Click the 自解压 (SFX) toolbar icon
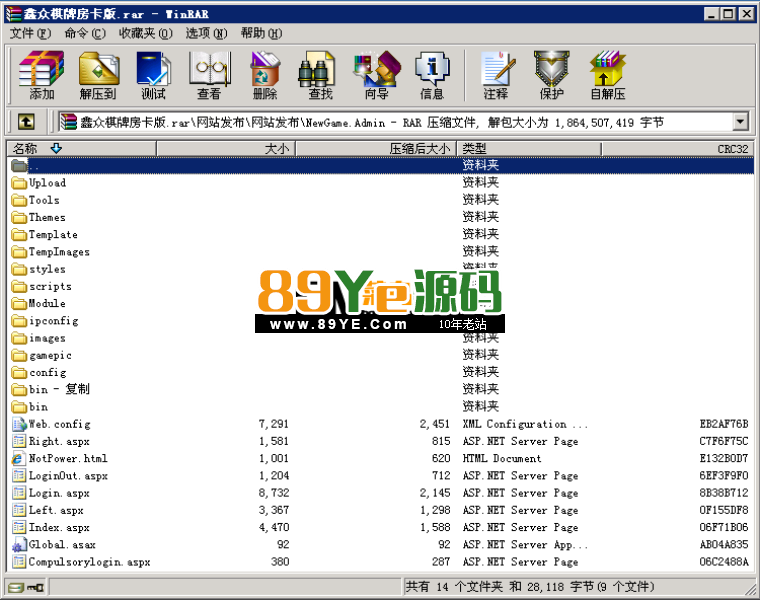The height and width of the screenshot is (600, 760). [608, 75]
